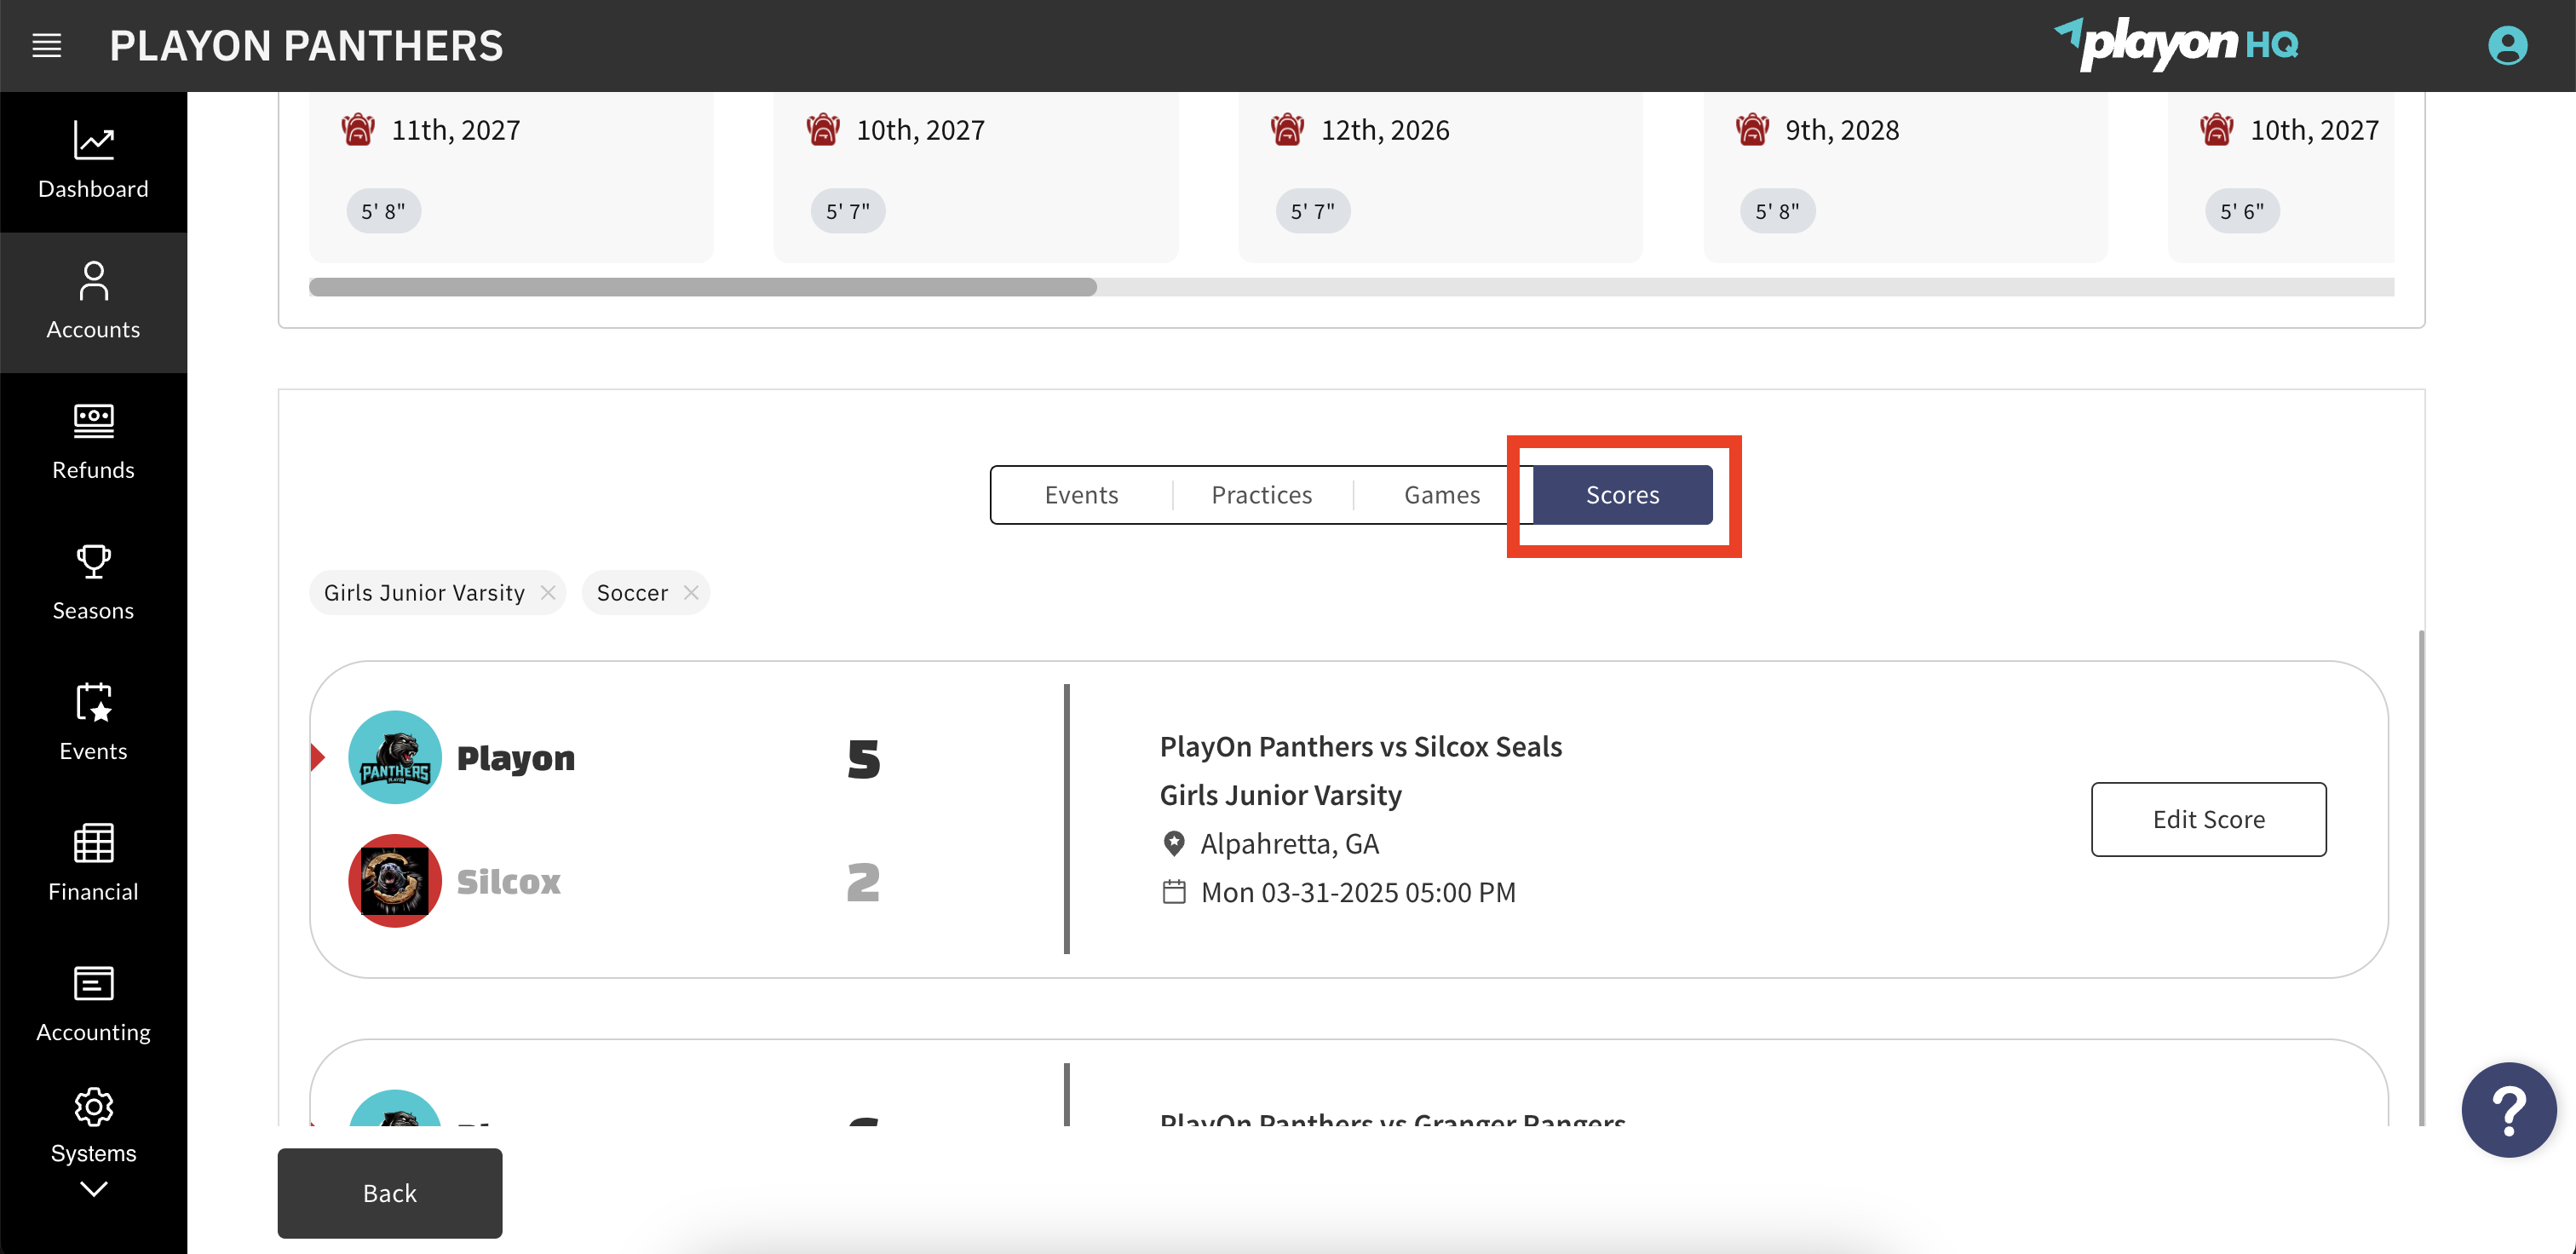Select the Financial sidebar icon
This screenshot has width=2576, height=1254.
pos(93,861)
